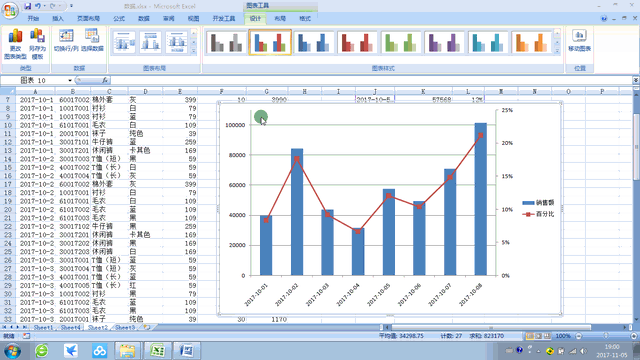
Task: Expand chart styles gallery more arrow
Action: 557,51
